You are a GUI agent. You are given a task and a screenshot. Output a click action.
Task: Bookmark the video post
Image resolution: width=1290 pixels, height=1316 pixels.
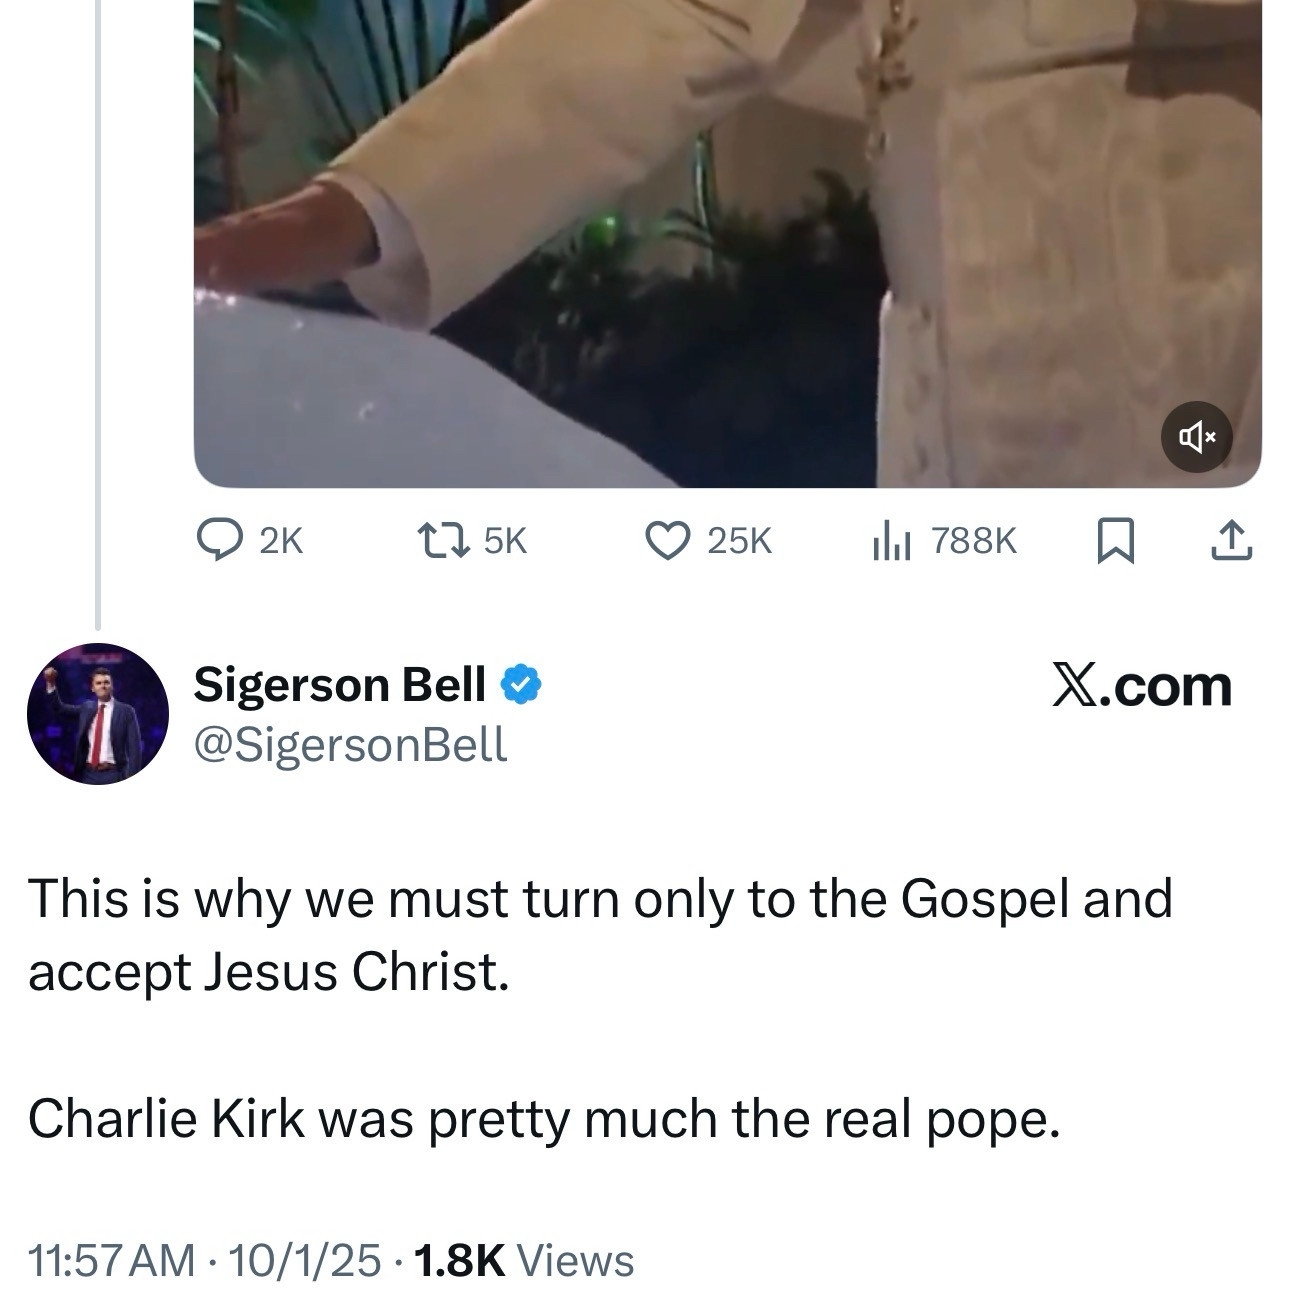coord(1113,541)
